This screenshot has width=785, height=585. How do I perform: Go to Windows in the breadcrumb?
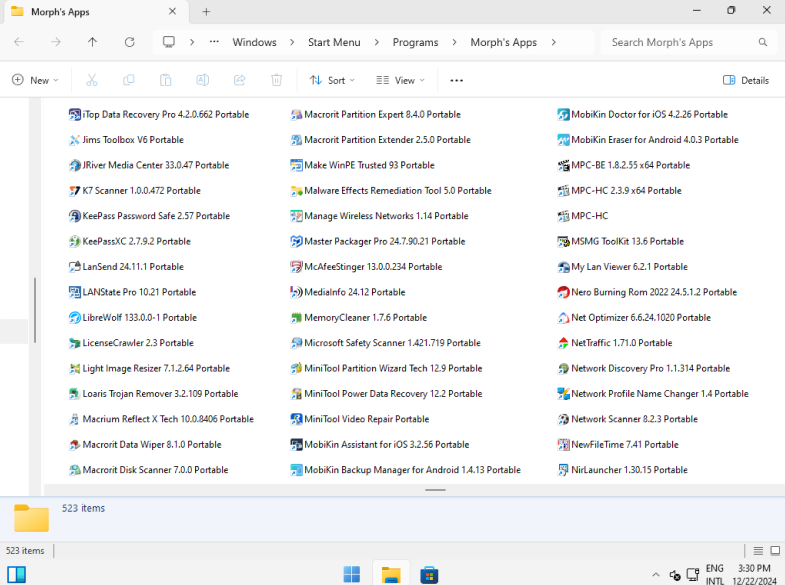tap(254, 43)
